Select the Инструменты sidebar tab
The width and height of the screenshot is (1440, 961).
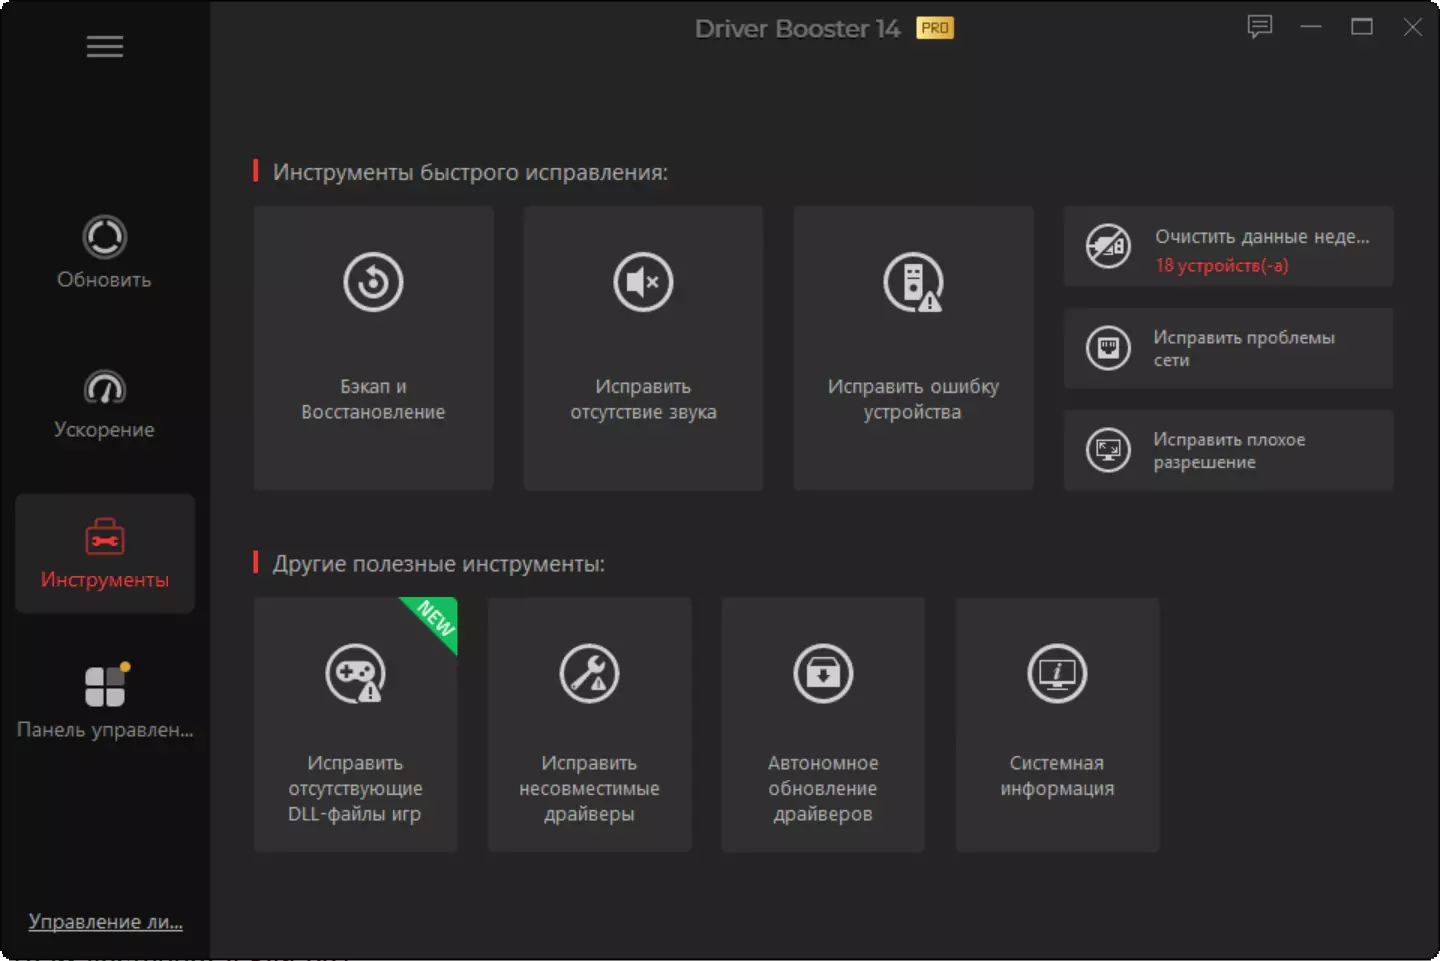click(x=105, y=553)
